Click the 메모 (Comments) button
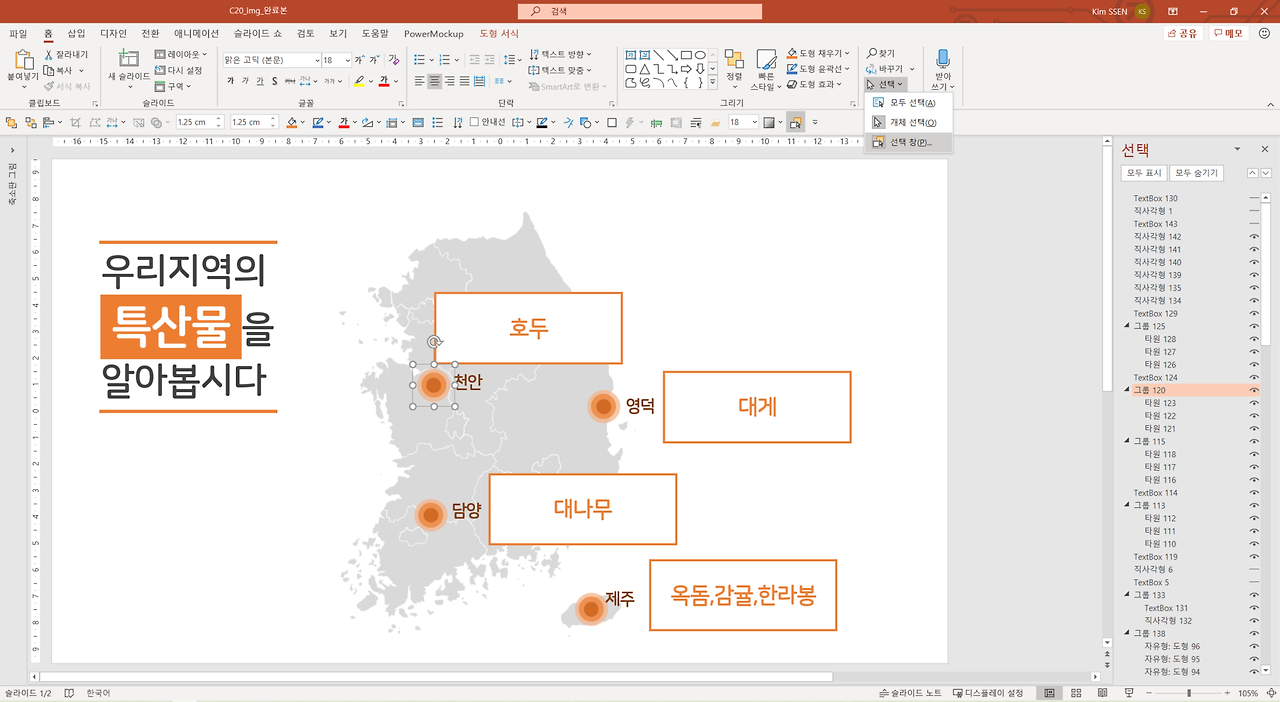The width and height of the screenshot is (1280, 702). pos(1228,33)
